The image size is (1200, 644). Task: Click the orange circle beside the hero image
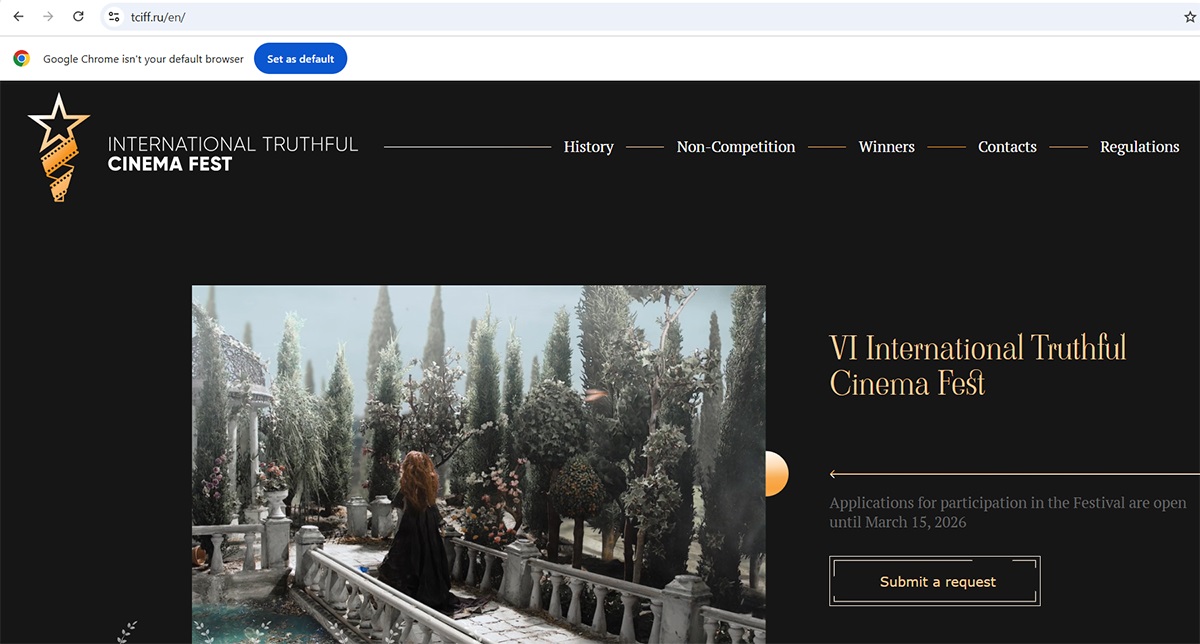[776, 473]
